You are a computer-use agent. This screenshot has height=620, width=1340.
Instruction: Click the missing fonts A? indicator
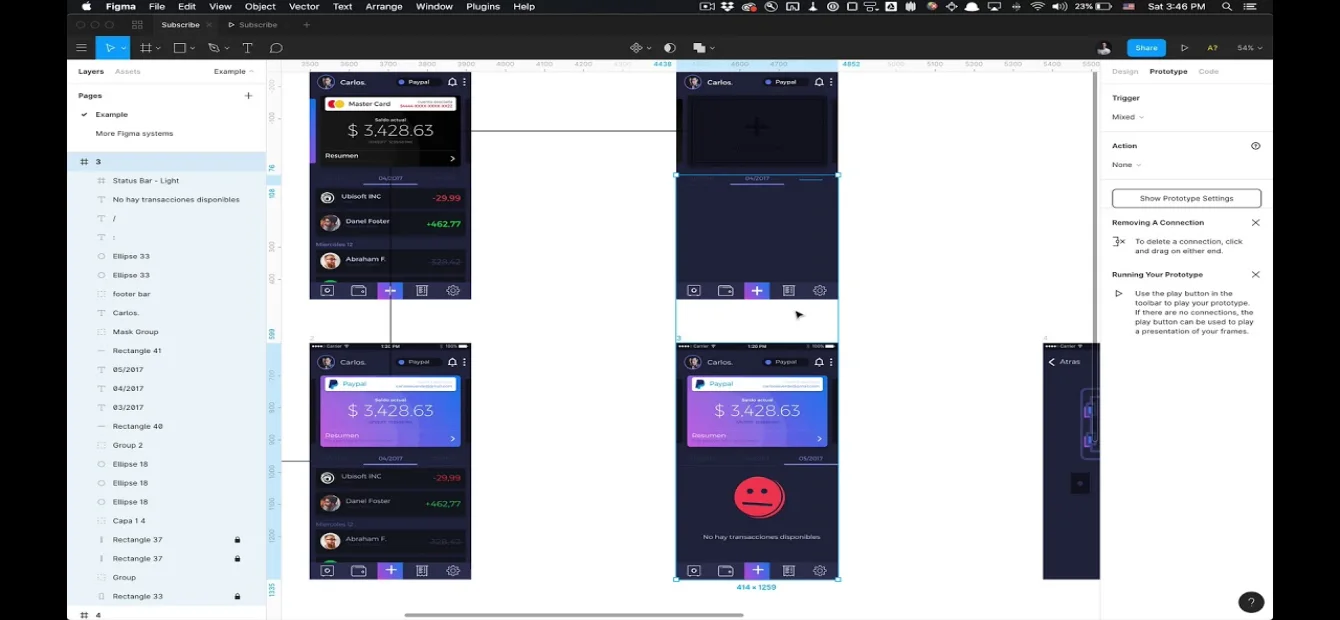point(1212,48)
